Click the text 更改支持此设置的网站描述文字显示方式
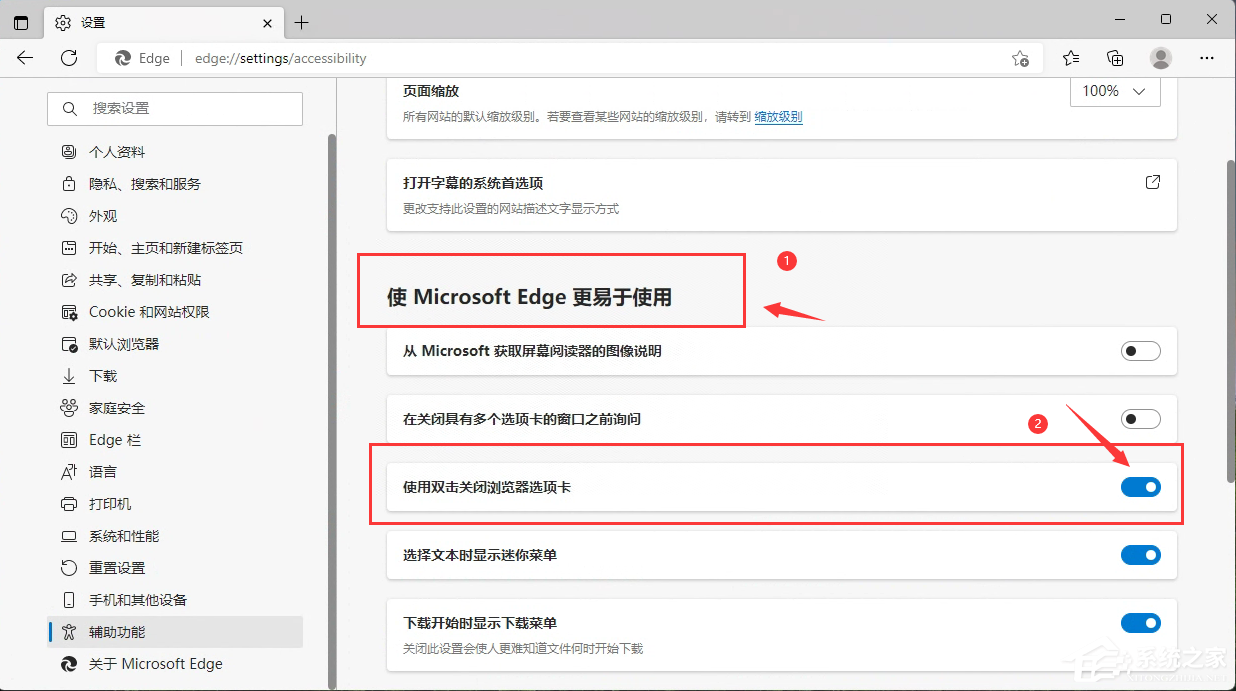The height and width of the screenshot is (691, 1236). [x=511, y=209]
